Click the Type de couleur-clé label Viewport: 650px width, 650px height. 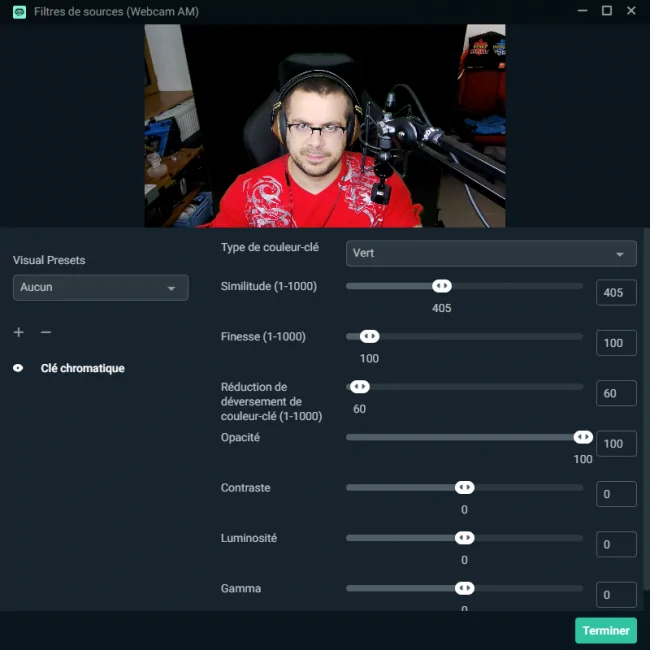coord(270,247)
